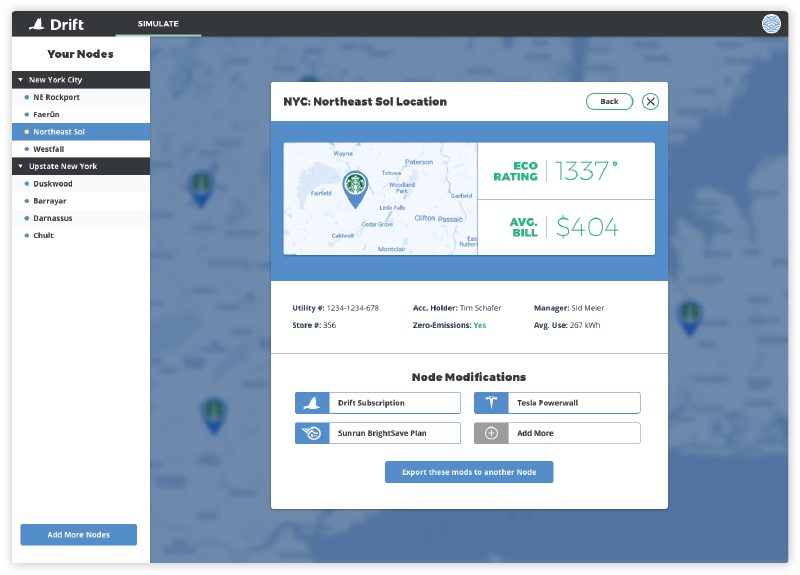Click manager name Sid Meier
Image resolution: width=800 pixels, height=575 pixels.
click(587, 308)
